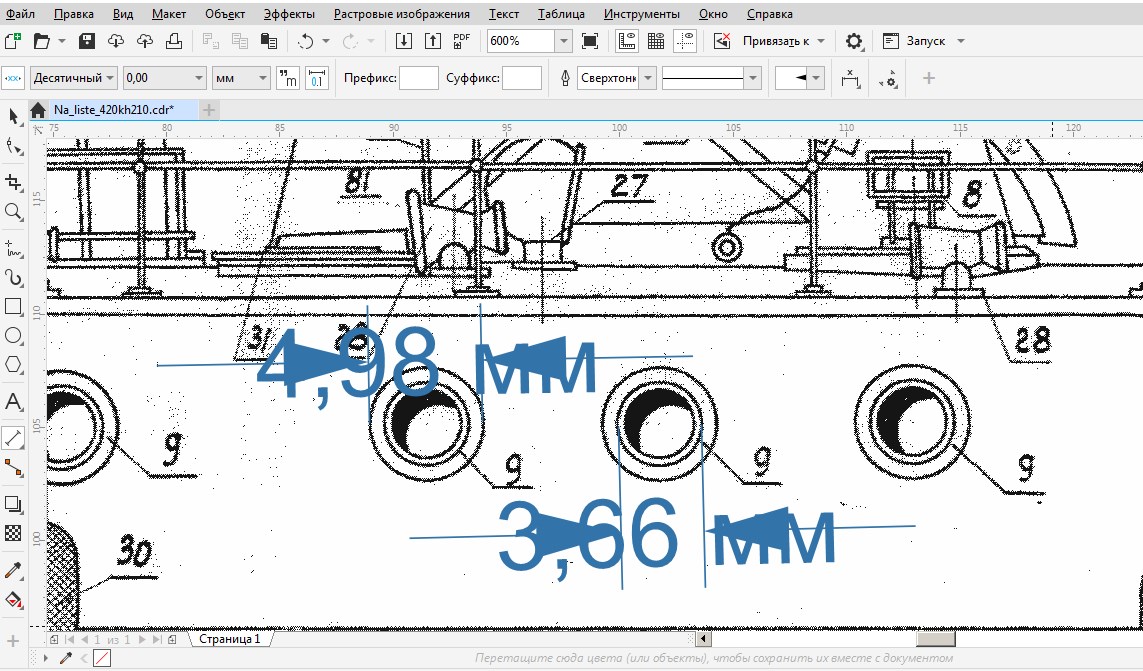This screenshot has height=671, width=1143.
Task: Select the Drop Shadow tool
Action: [13, 504]
